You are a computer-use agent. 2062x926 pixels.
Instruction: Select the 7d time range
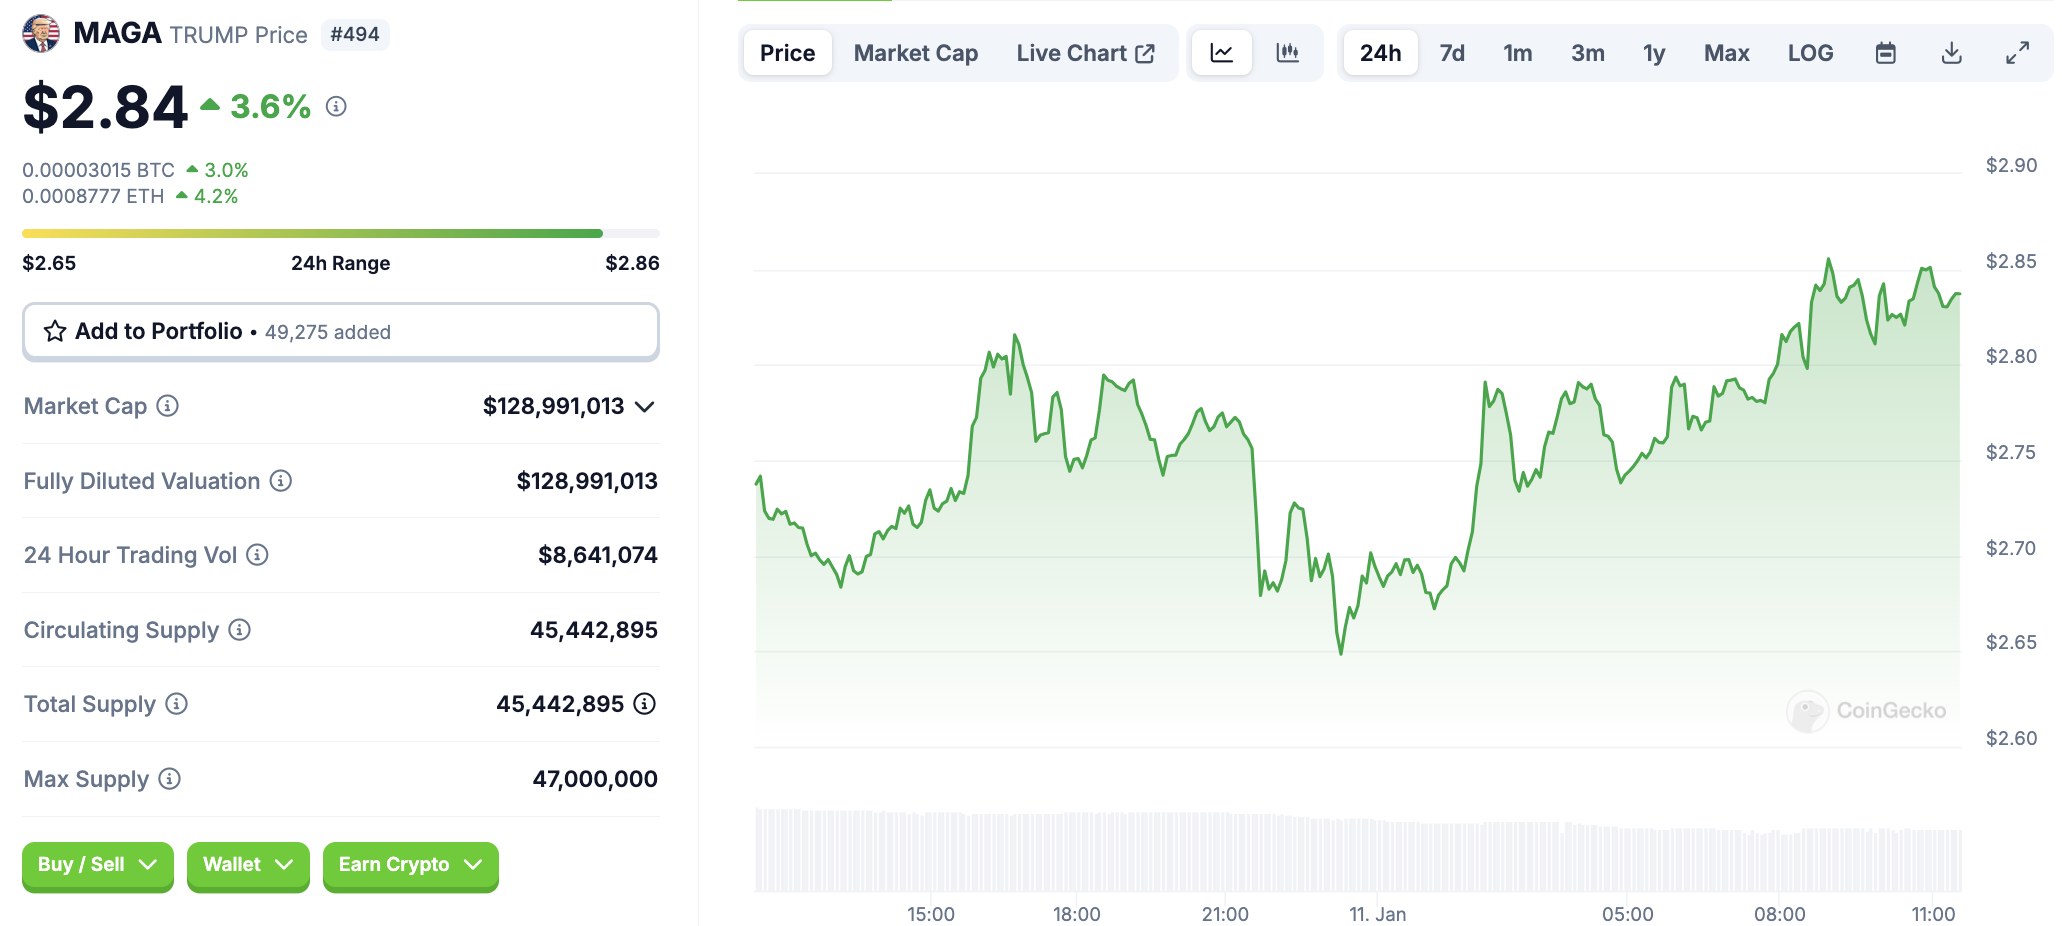tap(1452, 53)
